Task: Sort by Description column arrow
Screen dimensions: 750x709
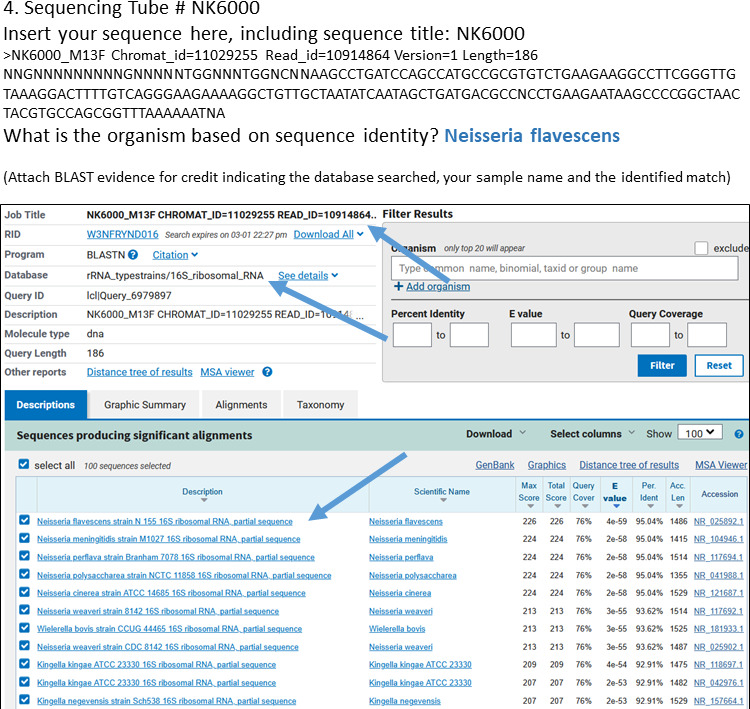Action: pyautogui.click(x=203, y=502)
